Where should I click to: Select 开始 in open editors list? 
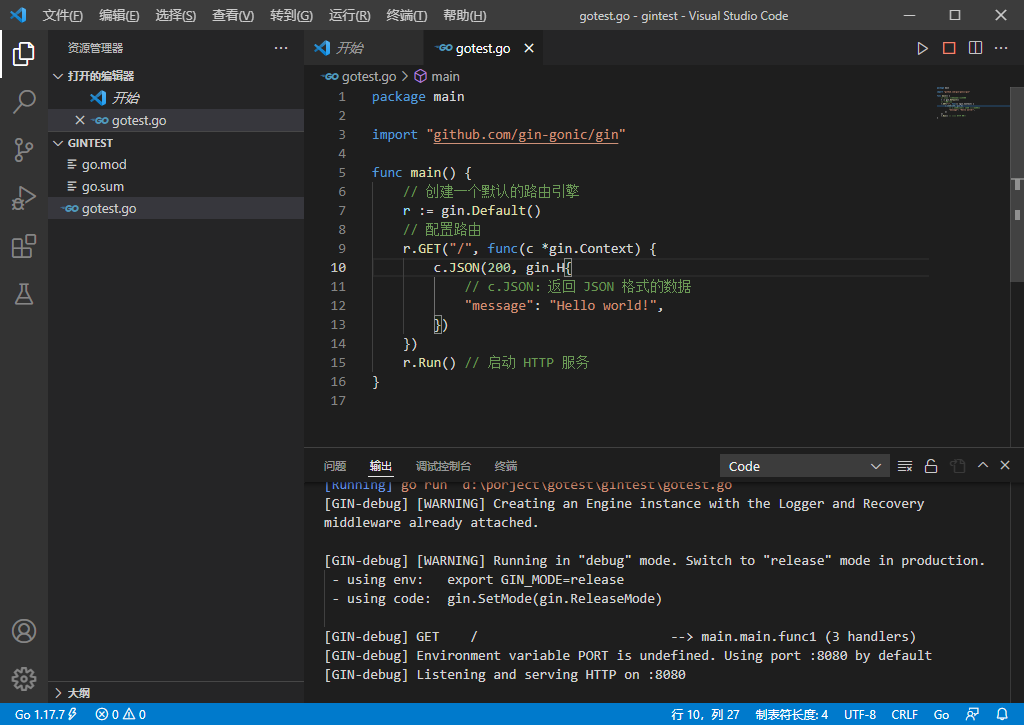pos(176,98)
